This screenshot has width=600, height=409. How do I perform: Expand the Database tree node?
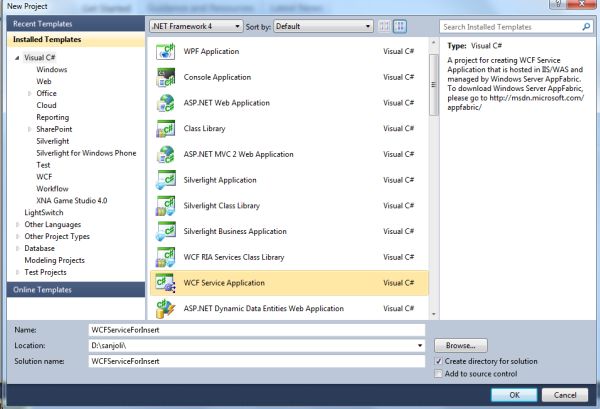click(17, 248)
